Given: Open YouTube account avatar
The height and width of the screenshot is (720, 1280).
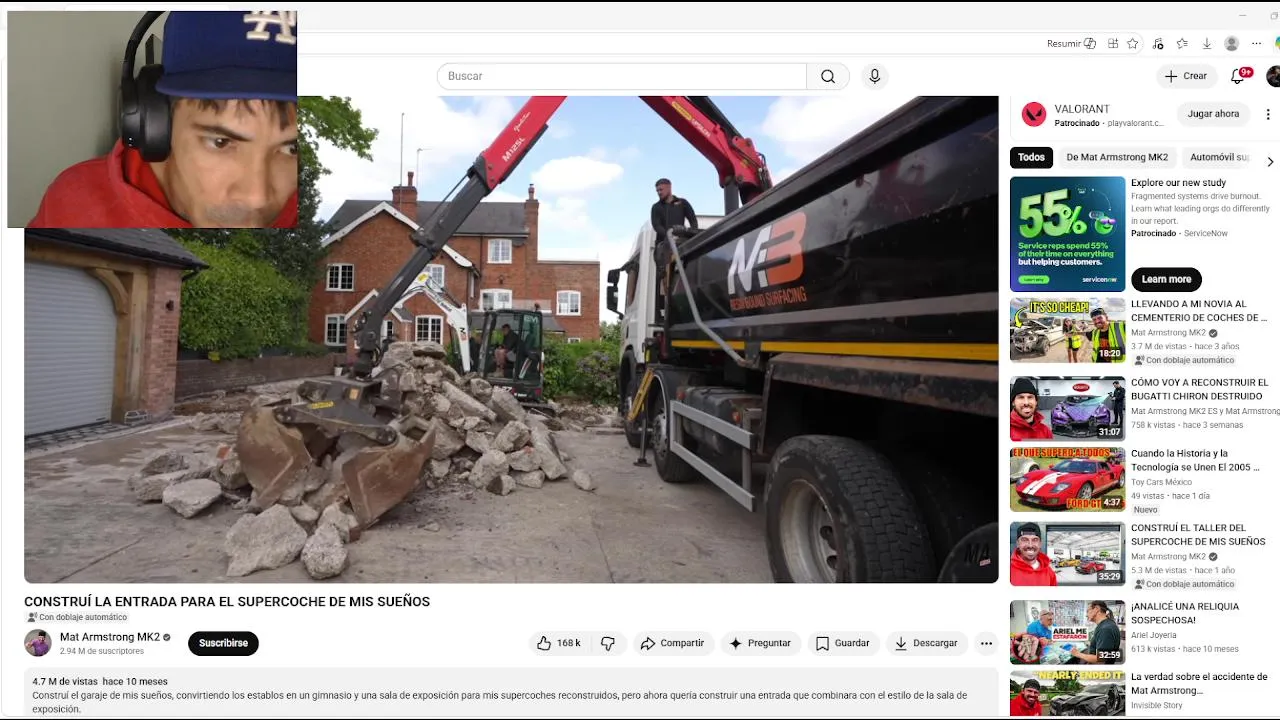Looking at the screenshot, I should coord(1273,76).
